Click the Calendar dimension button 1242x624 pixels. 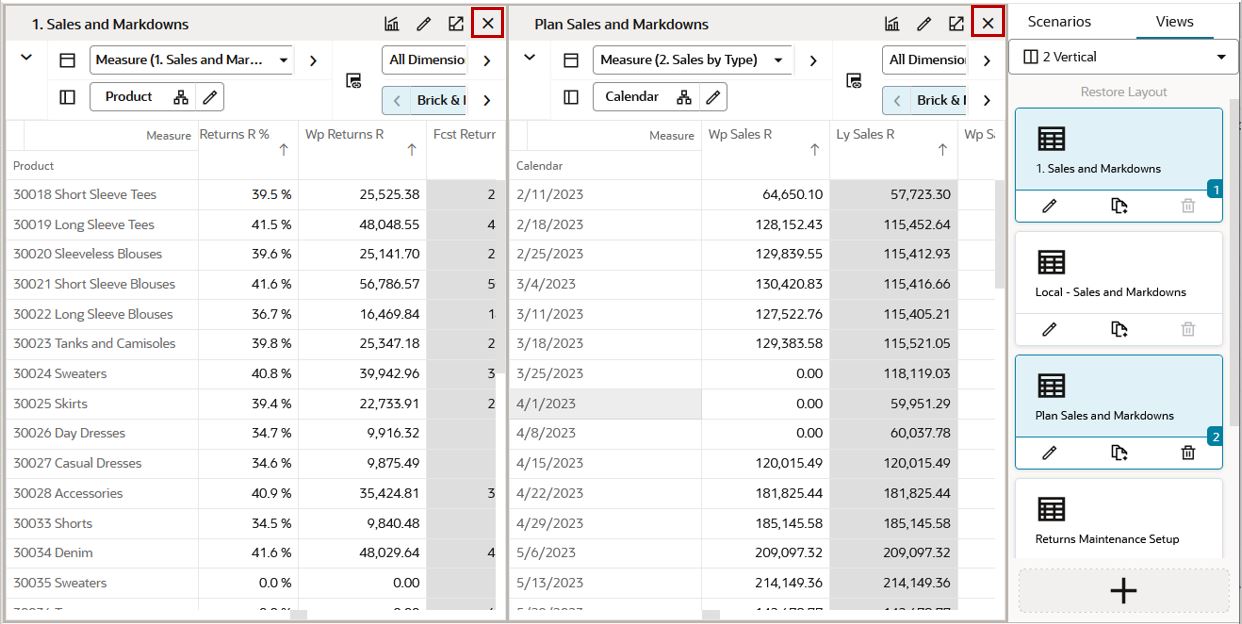(632, 97)
